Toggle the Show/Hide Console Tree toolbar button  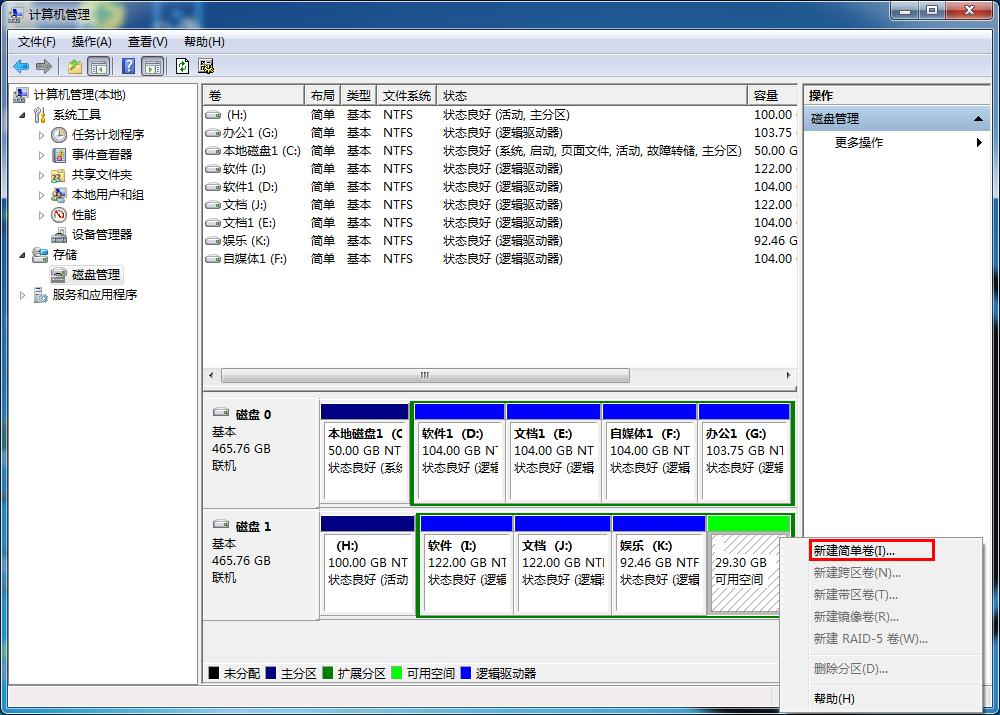coord(99,66)
